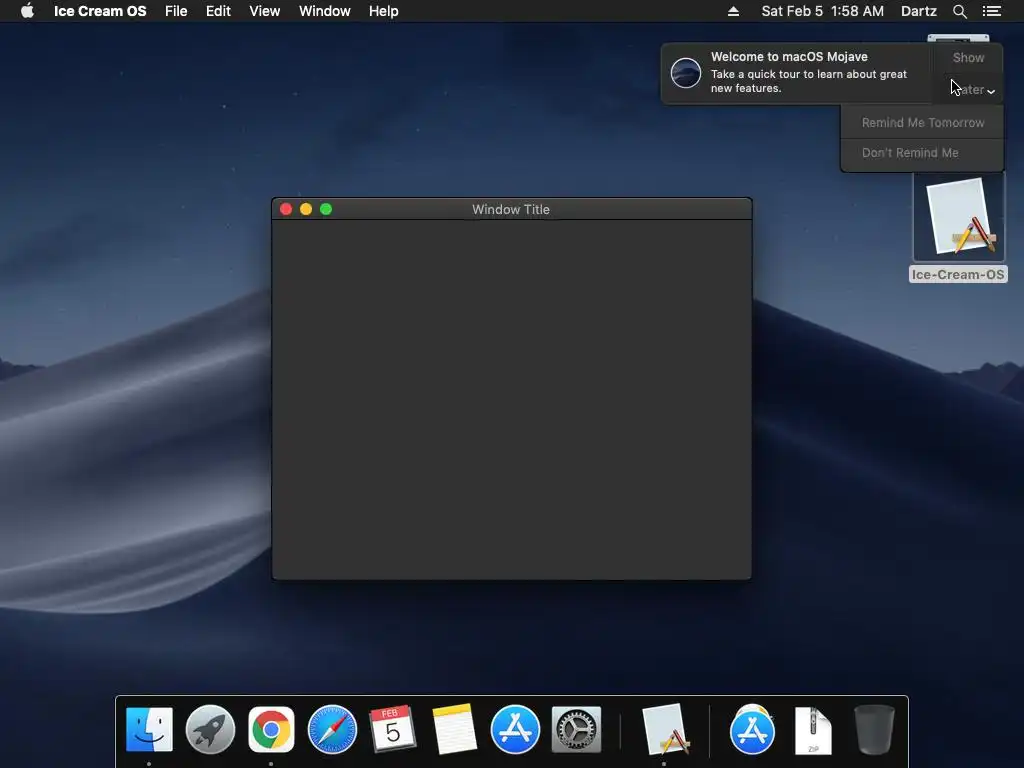Click Welcome to macOS Mojave notification text
The height and width of the screenshot is (768, 1024).
[x=789, y=57]
